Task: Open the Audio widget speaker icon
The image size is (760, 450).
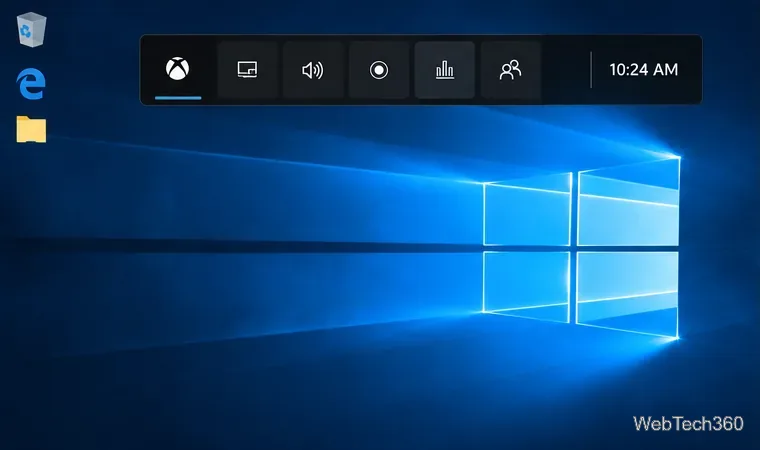Action: coord(313,70)
